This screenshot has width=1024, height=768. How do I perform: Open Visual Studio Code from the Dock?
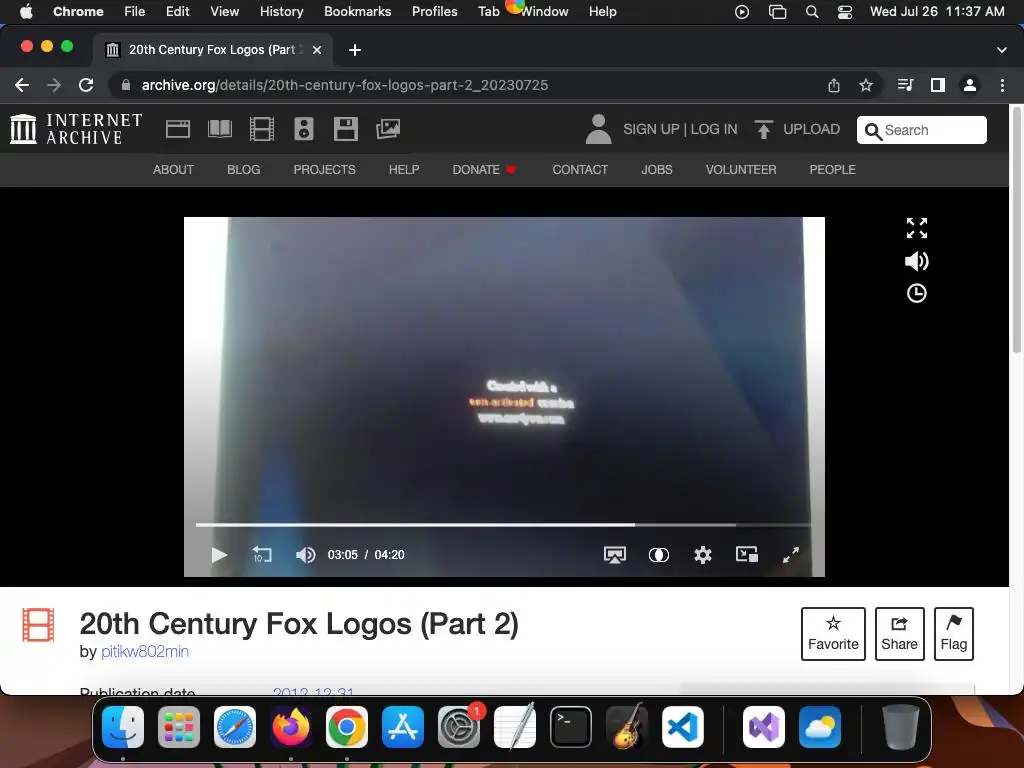[x=682, y=727]
